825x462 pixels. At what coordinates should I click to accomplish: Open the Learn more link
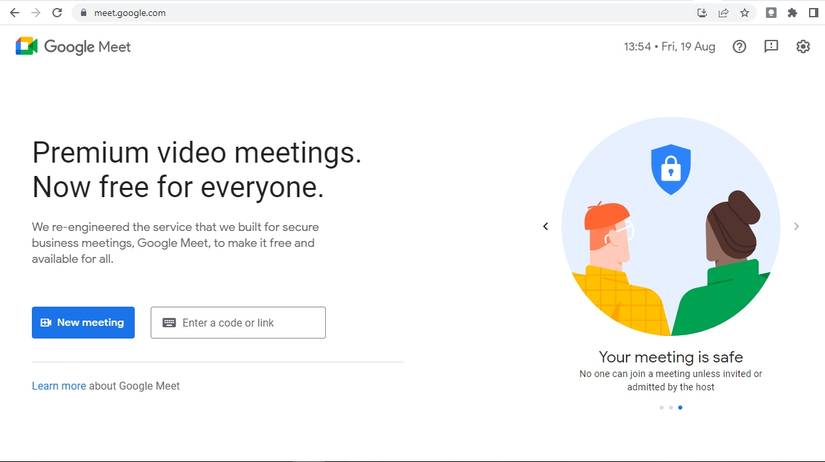click(58, 386)
